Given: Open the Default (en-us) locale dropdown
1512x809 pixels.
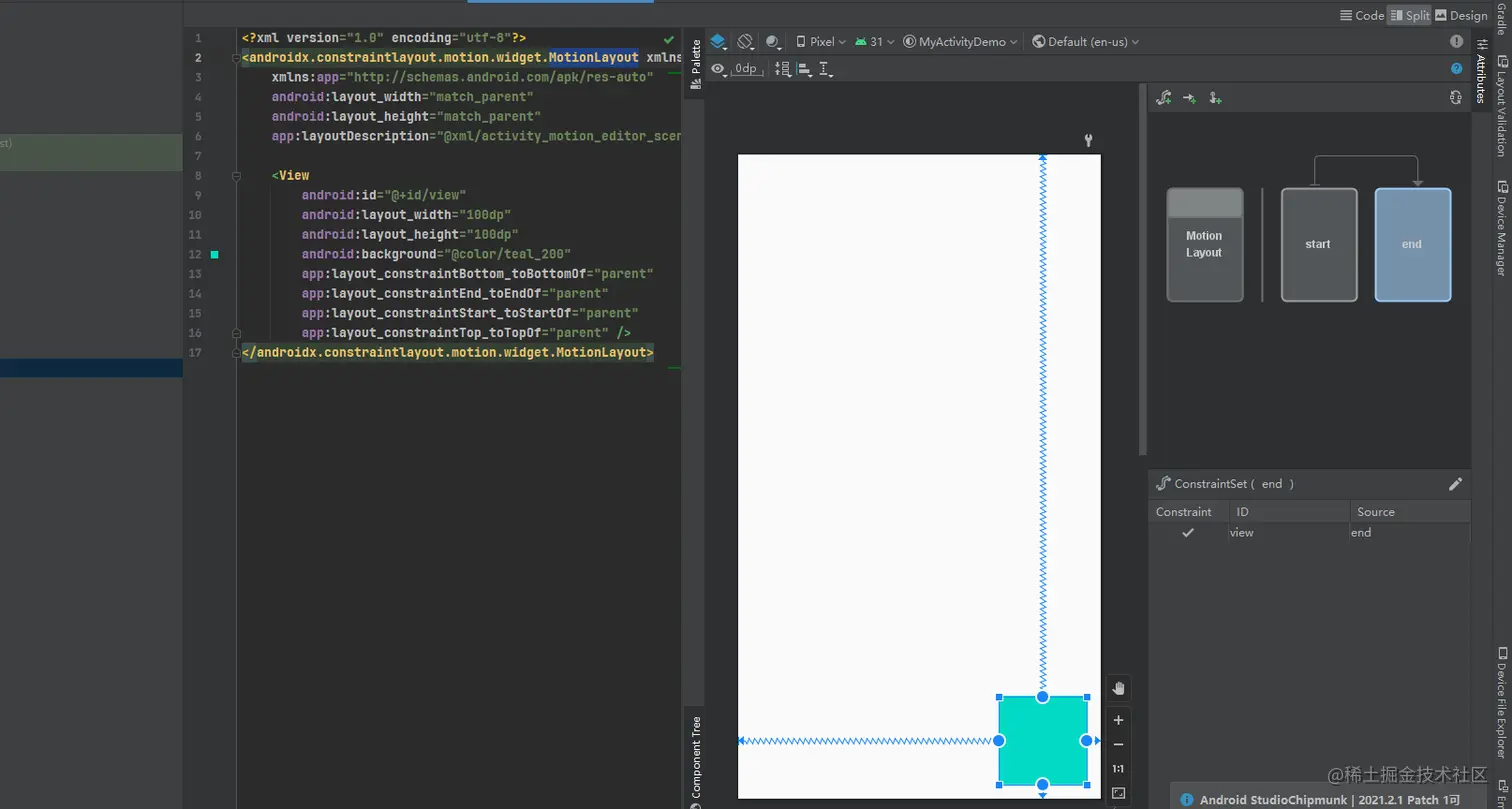Looking at the screenshot, I should pos(1085,42).
